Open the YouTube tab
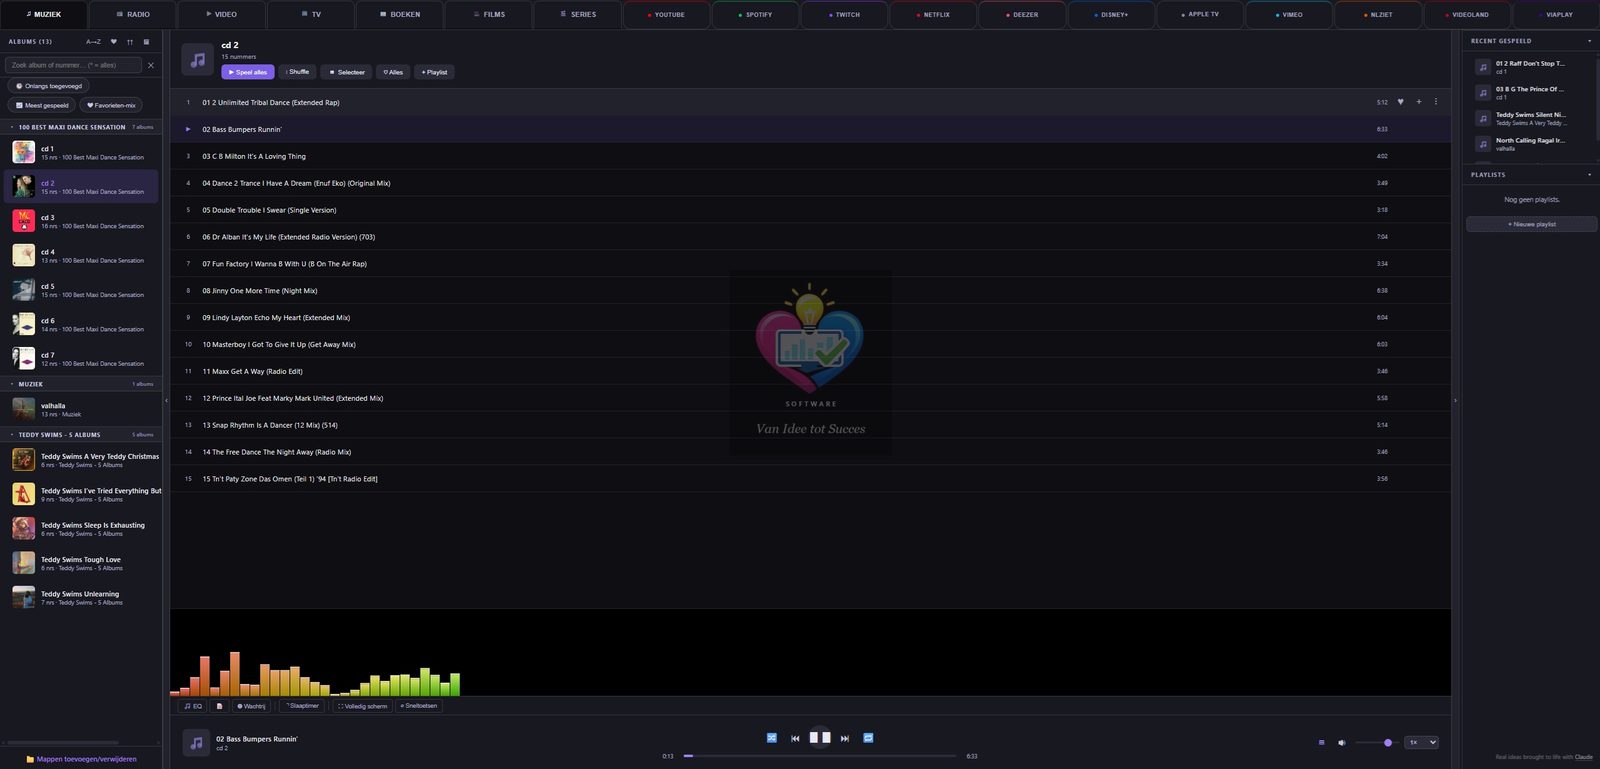 (x=666, y=15)
